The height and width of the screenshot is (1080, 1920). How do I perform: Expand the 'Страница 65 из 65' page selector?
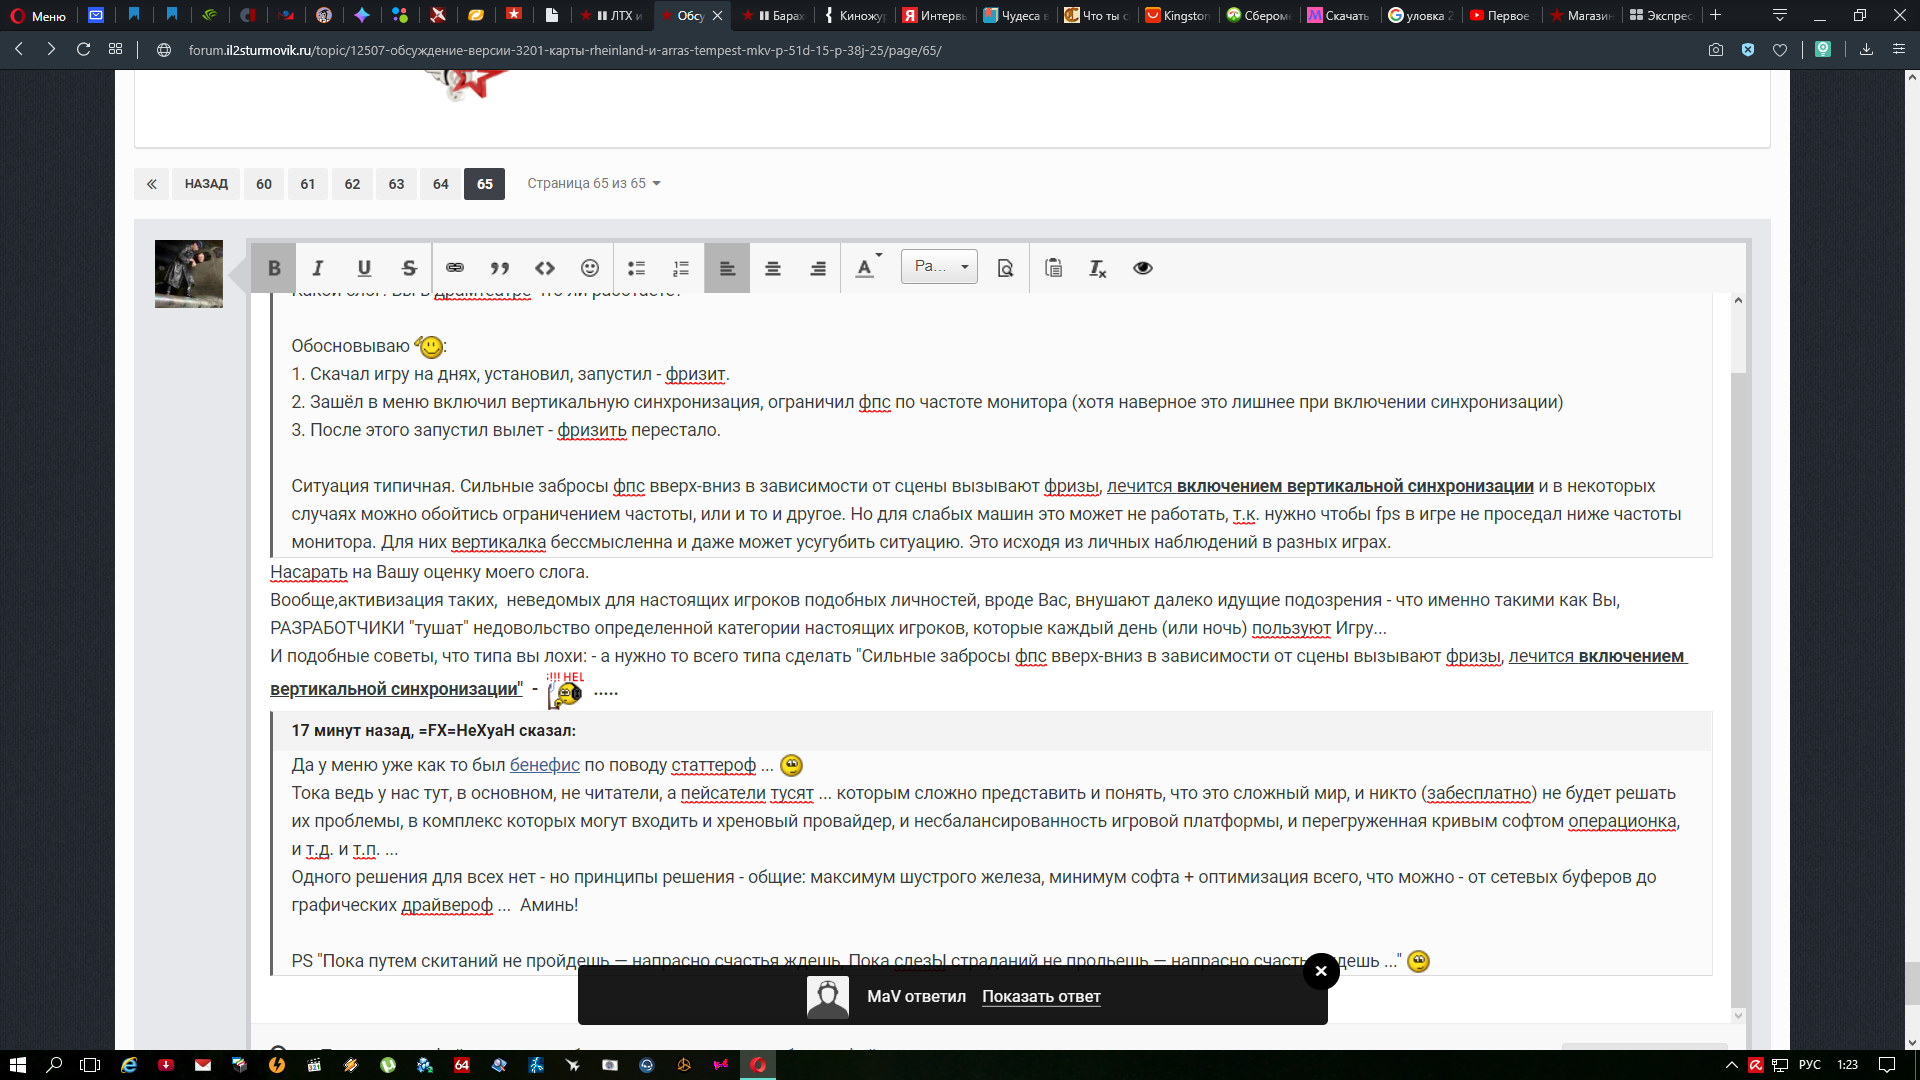[594, 184]
